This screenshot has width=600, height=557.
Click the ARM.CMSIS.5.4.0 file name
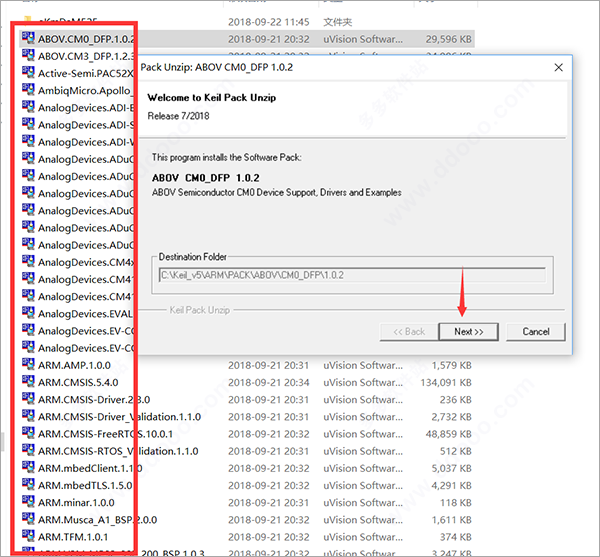(78, 383)
